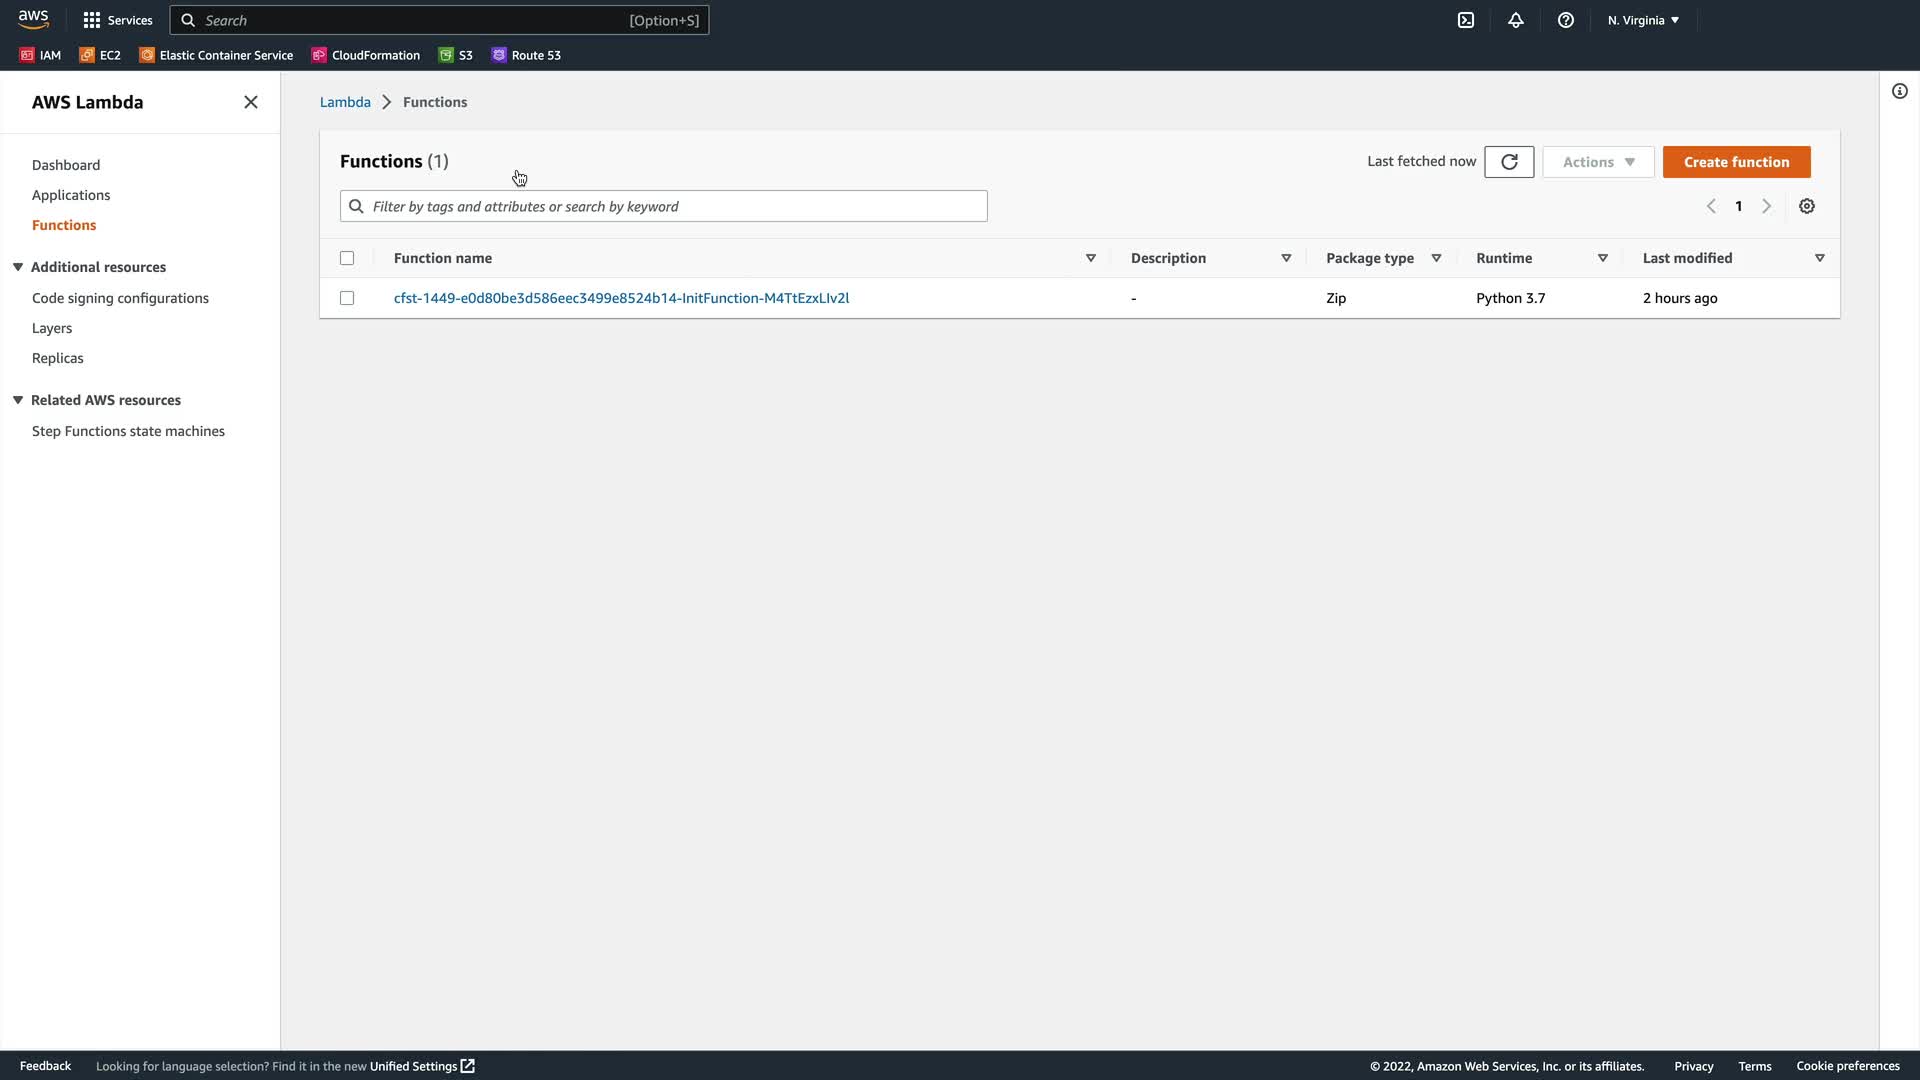Viewport: 1920px width, 1080px height.
Task: Collapse Related AWS resources section
Action: click(18, 400)
